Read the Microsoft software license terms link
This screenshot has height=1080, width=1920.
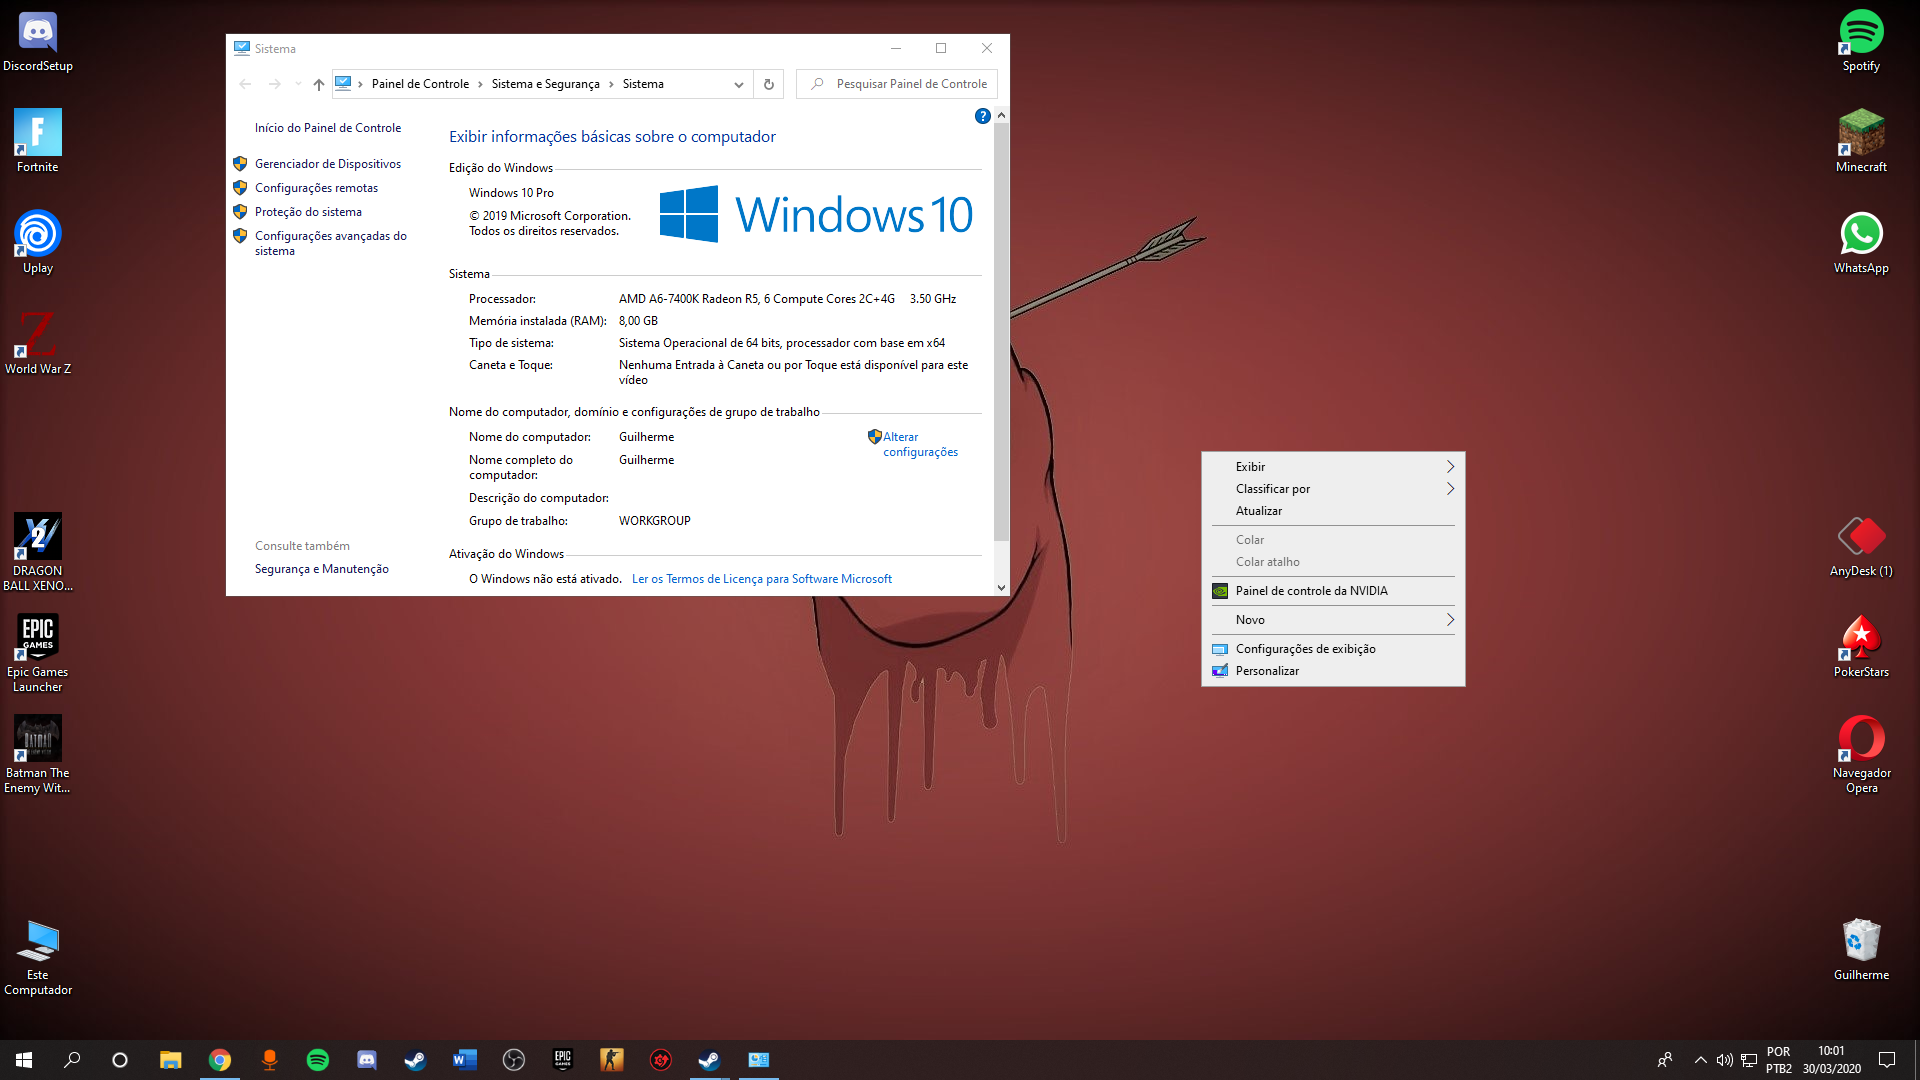[x=762, y=579]
